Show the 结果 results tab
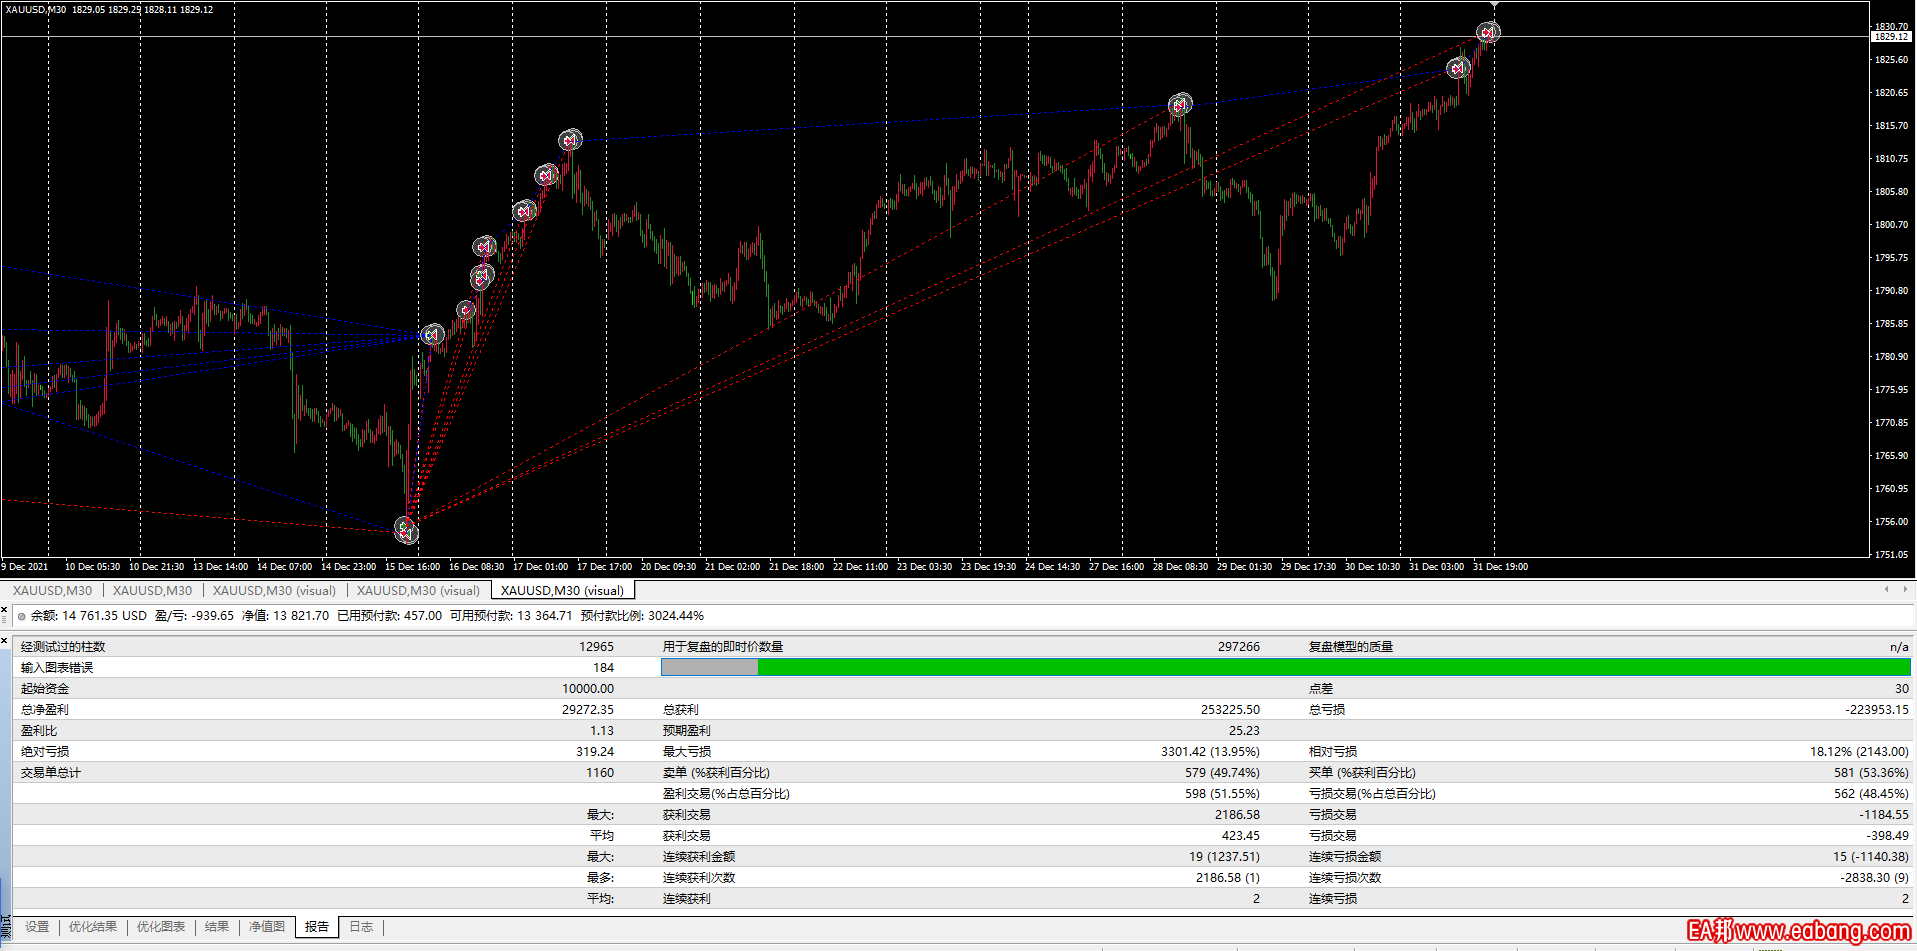Screen dimensions: 1917x951 (217, 927)
